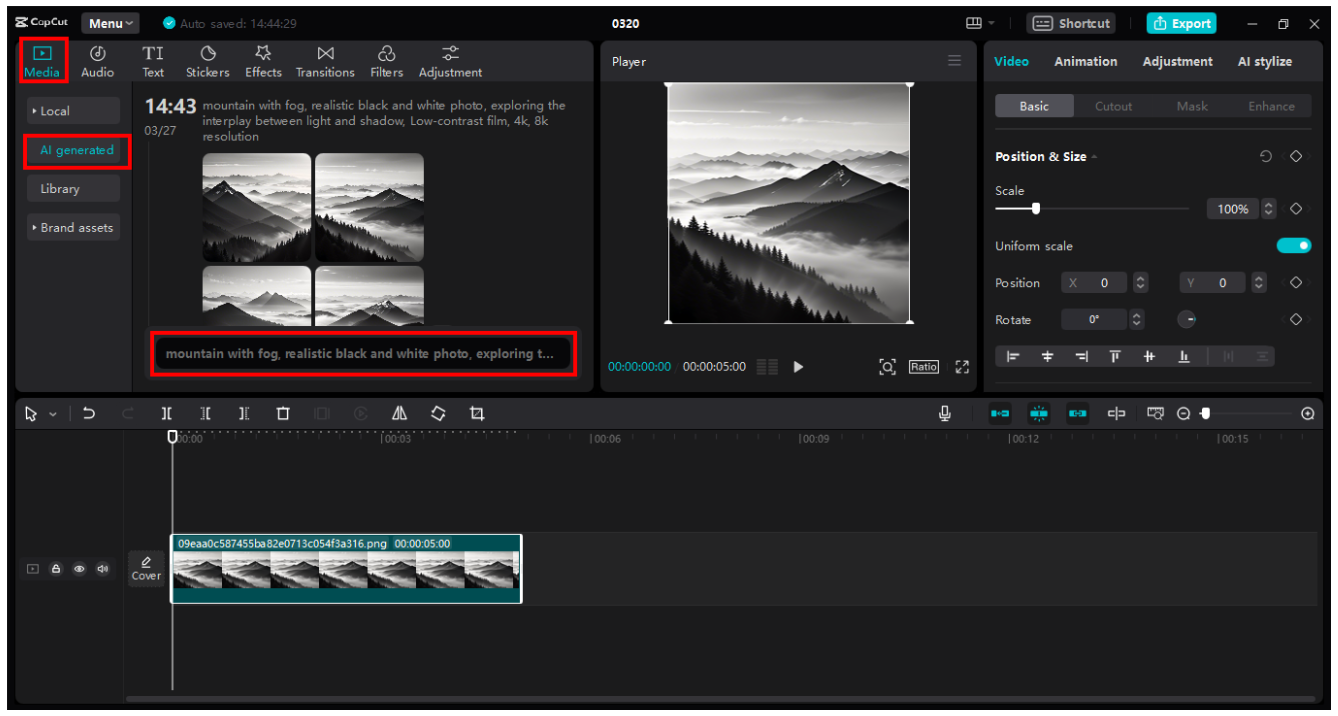The image size is (1338, 716).
Task: Zoom in the timeline
Action: [x=1308, y=413]
